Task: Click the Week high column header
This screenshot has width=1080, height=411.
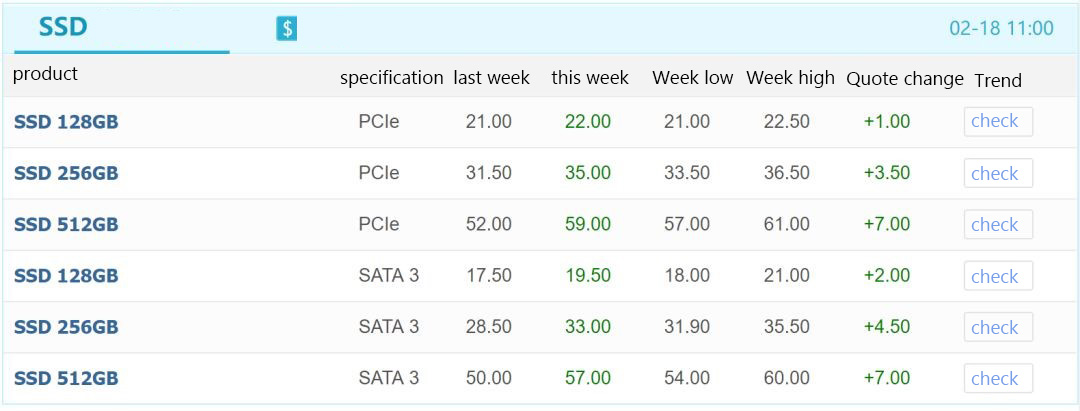Action: [790, 78]
